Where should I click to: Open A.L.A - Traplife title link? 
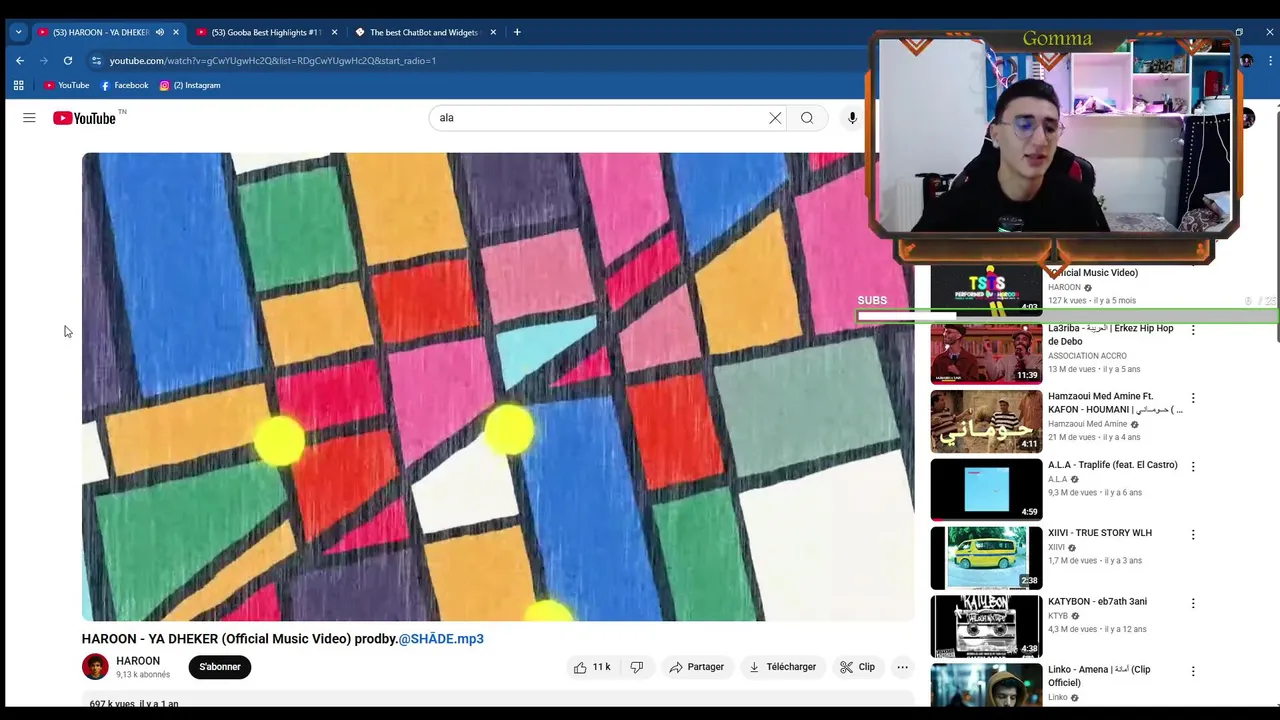[x=1113, y=465]
